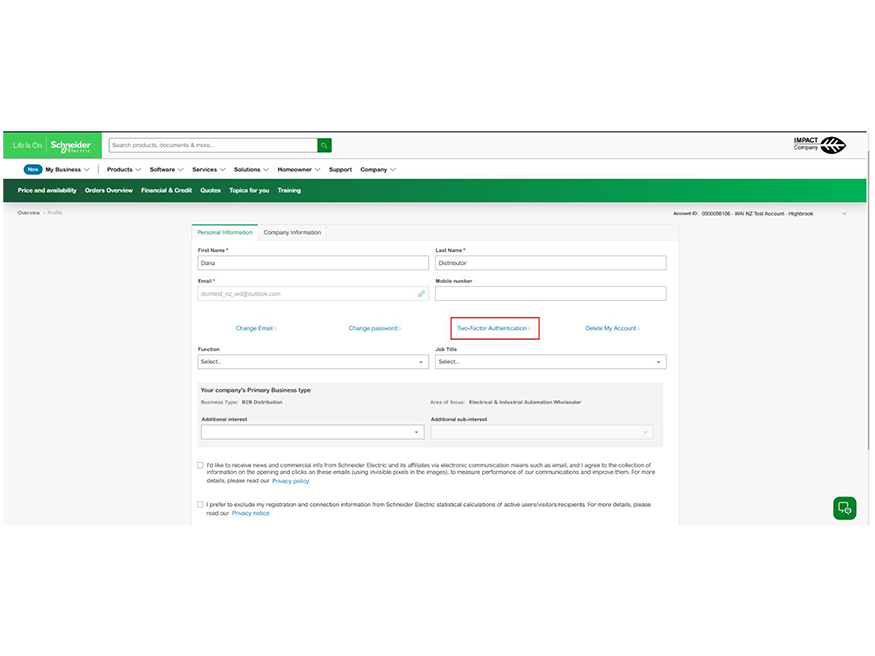Click in the search products field
Image resolution: width=875 pixels, height=656 pixels.
213,145
